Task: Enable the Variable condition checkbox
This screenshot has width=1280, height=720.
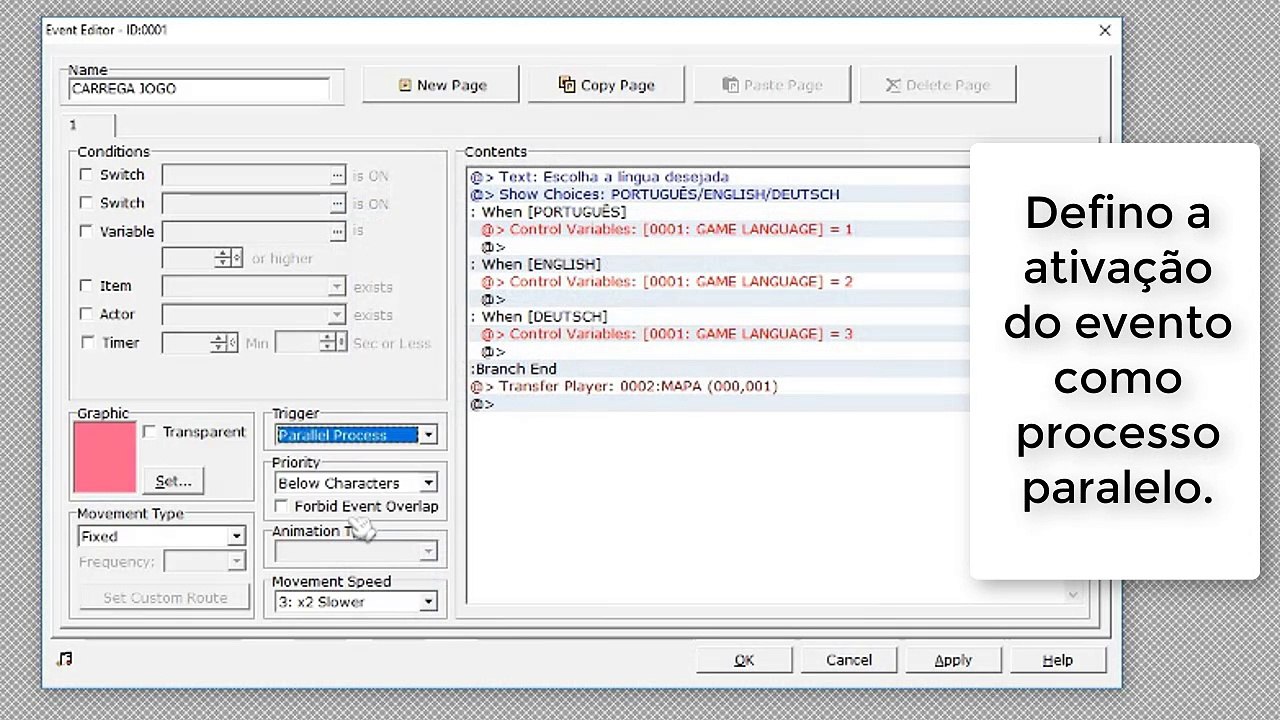Action: (x=87, y=231)
